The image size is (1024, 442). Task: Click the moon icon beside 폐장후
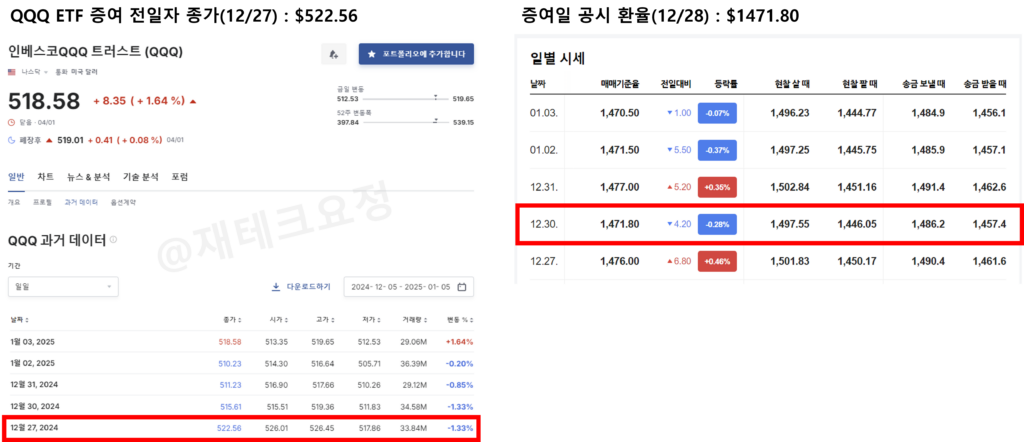pos(11,140)
